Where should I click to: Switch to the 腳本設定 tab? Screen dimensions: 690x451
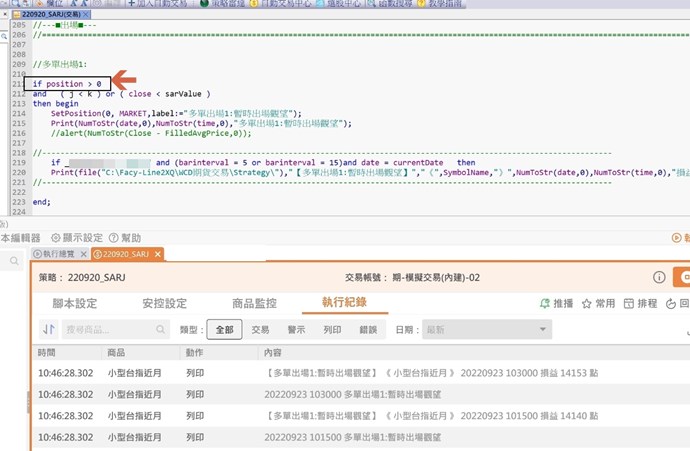(x=74, y=303)
